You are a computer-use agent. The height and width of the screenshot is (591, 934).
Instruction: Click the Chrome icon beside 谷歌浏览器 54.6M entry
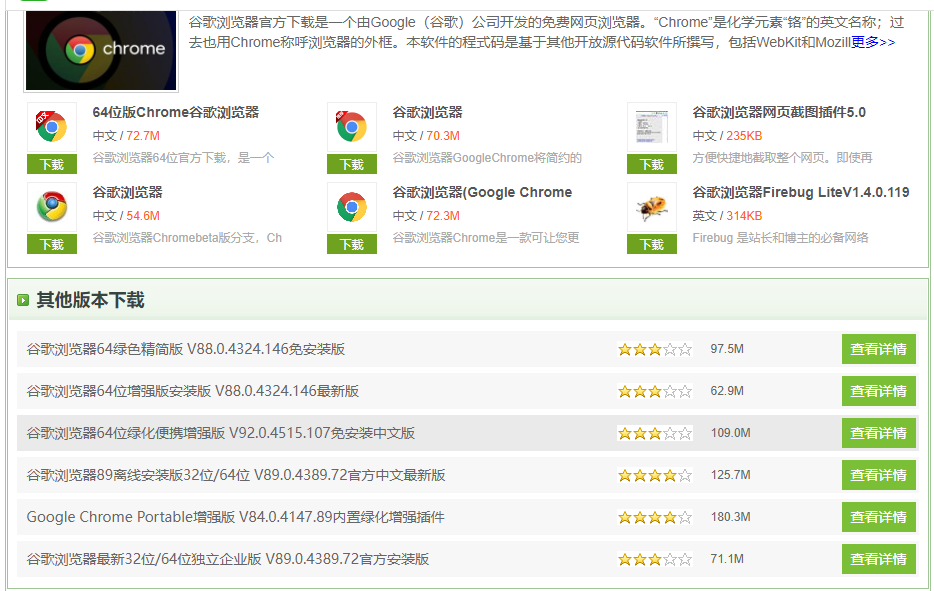[52, 205]
